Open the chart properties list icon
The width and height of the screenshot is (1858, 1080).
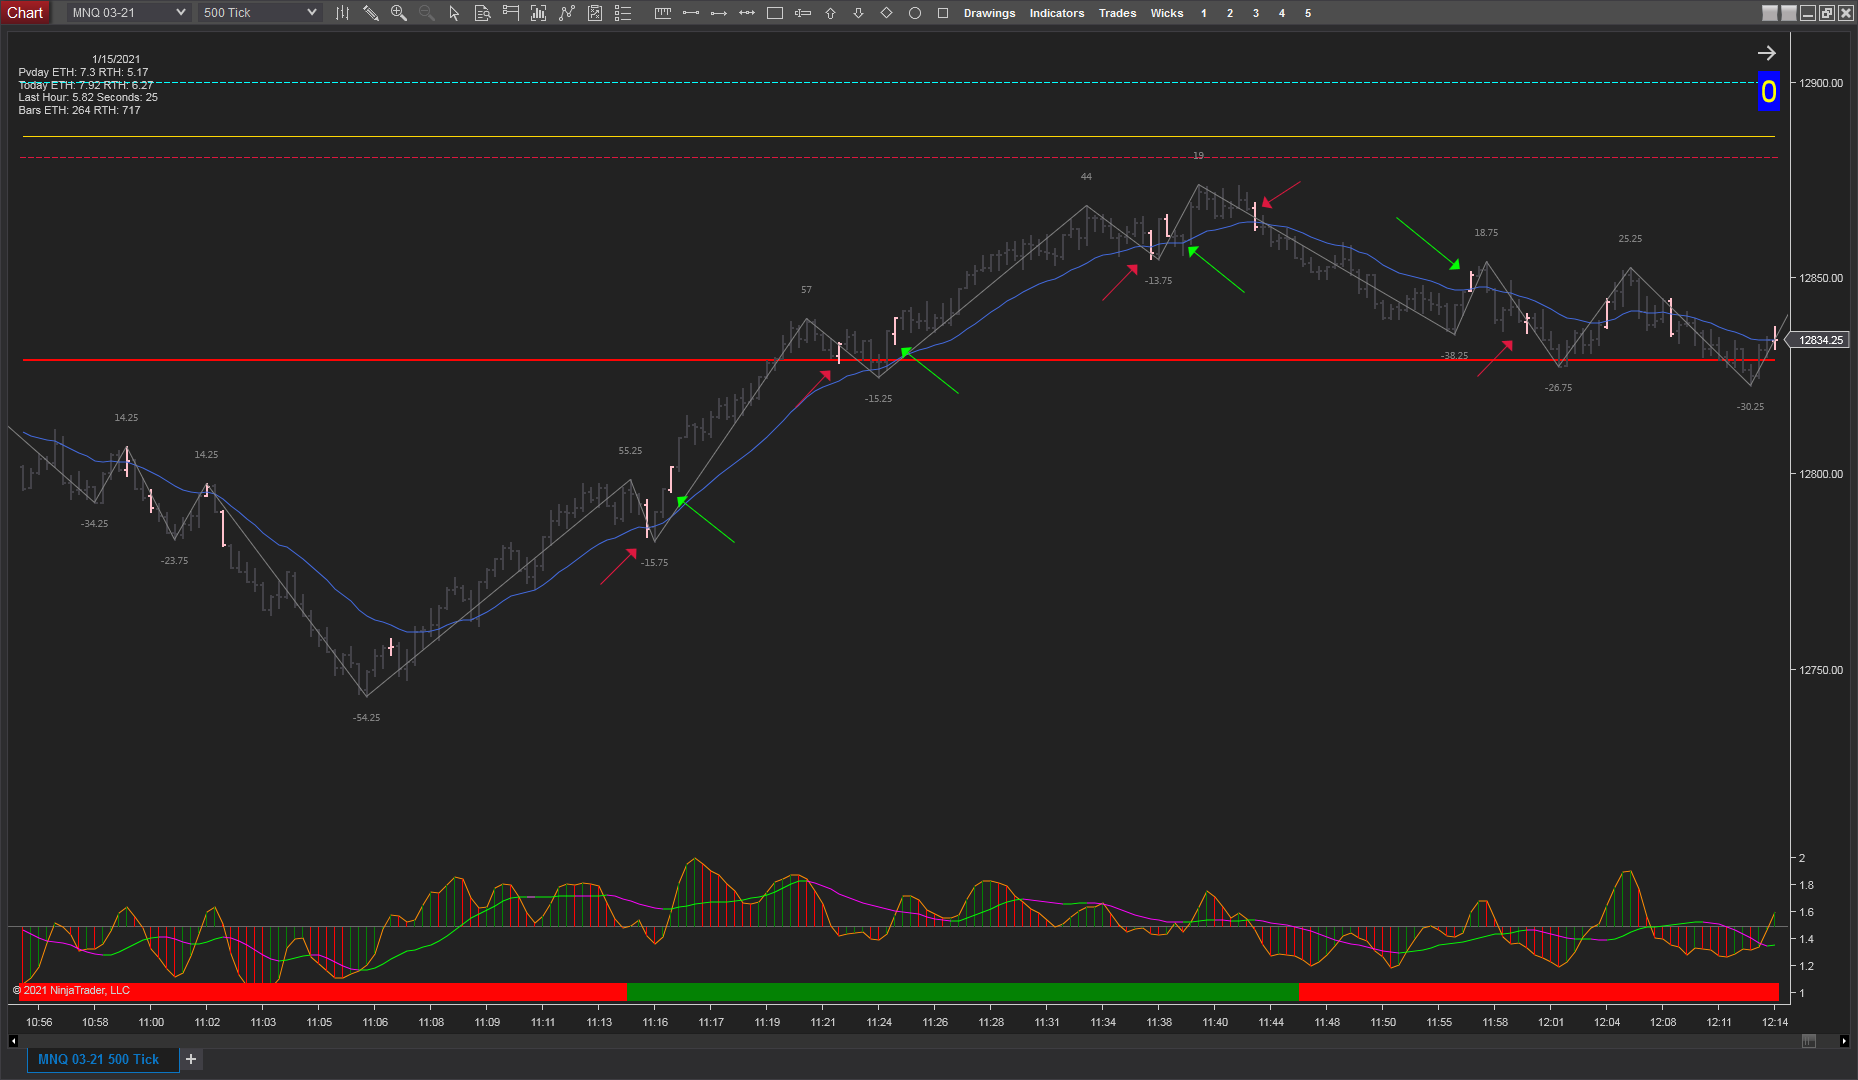[623, 13]
